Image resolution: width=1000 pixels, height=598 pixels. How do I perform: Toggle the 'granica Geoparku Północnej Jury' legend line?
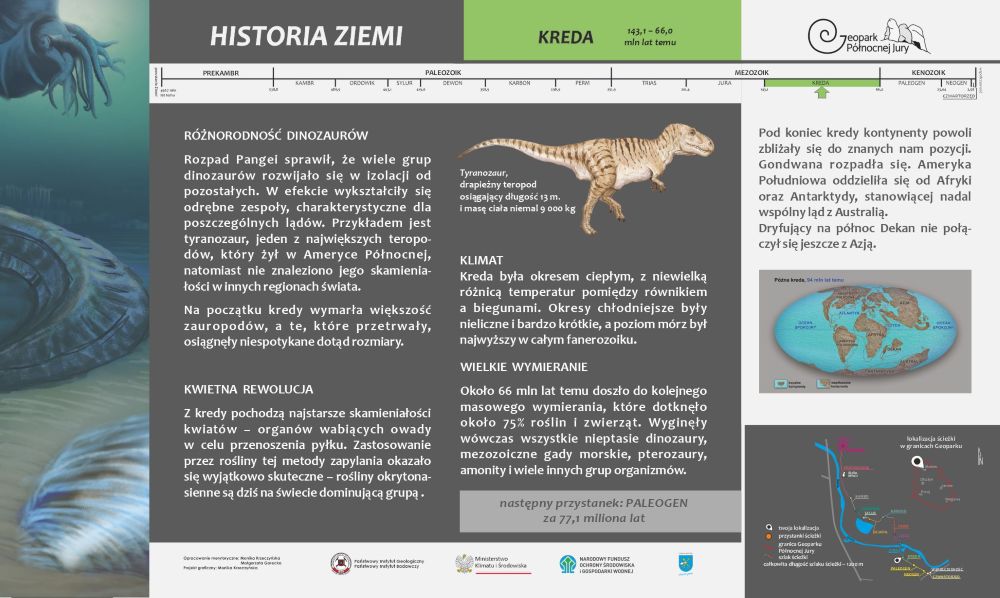pos(768,545)
